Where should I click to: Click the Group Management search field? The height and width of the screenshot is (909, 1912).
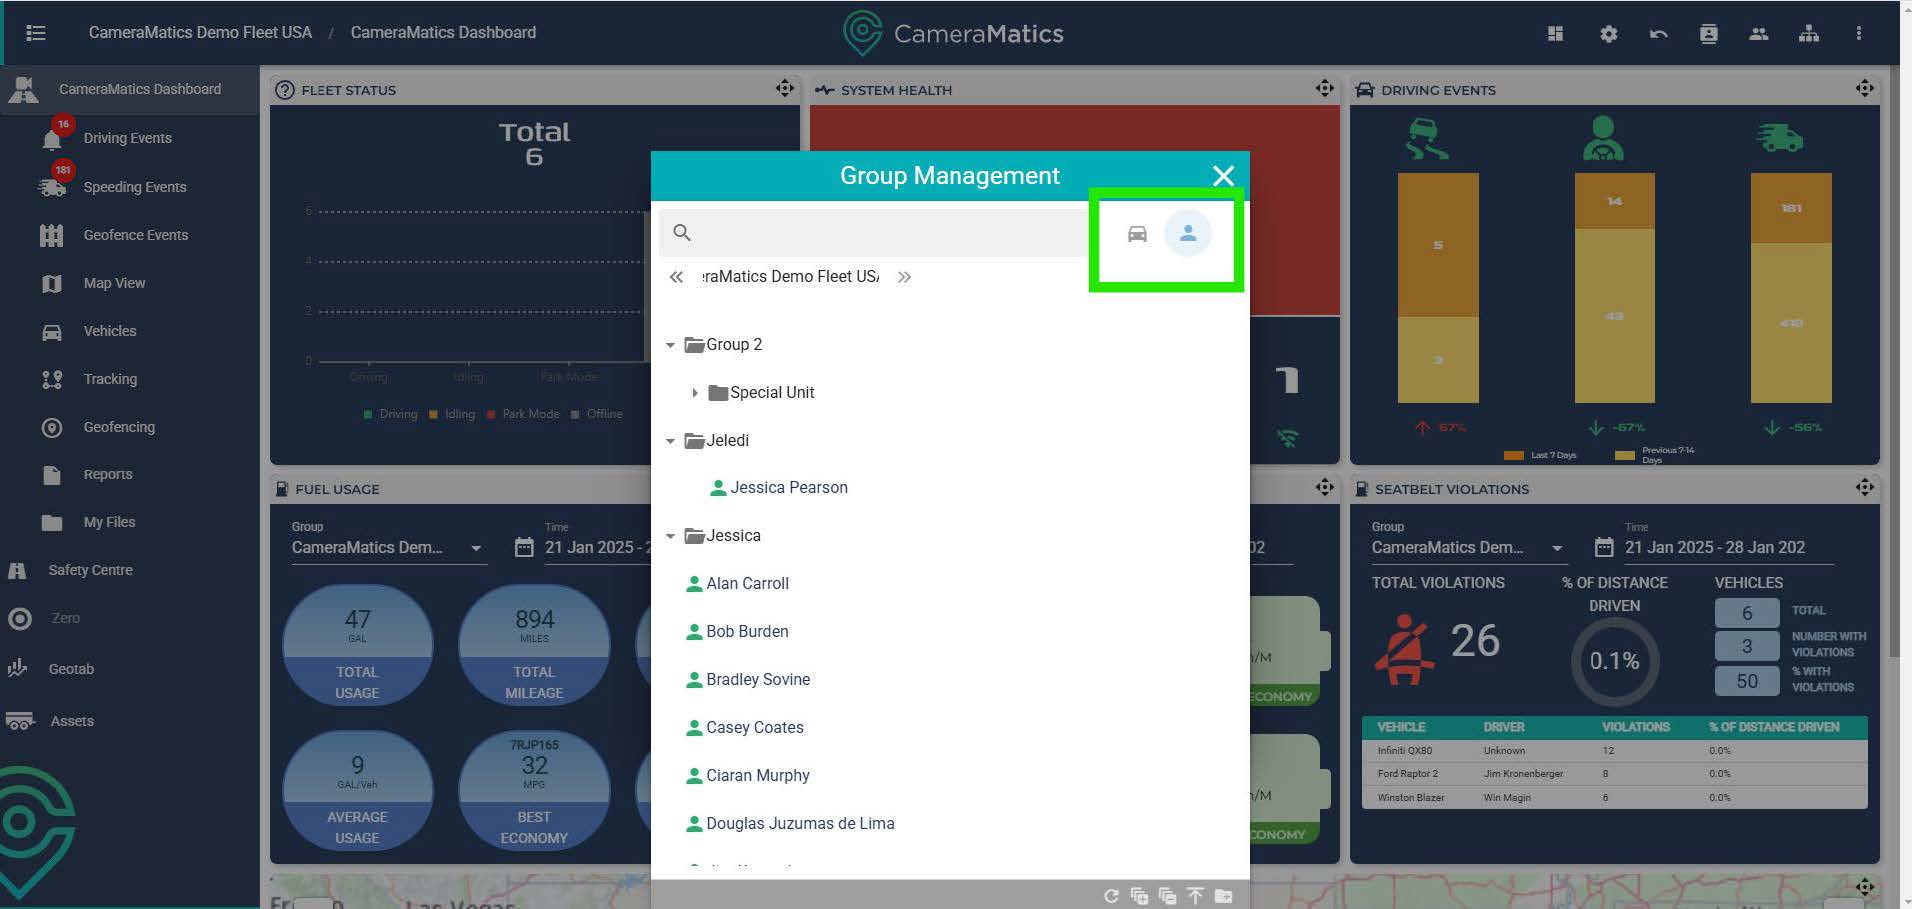pyautogui.click(x=880, y=233)
